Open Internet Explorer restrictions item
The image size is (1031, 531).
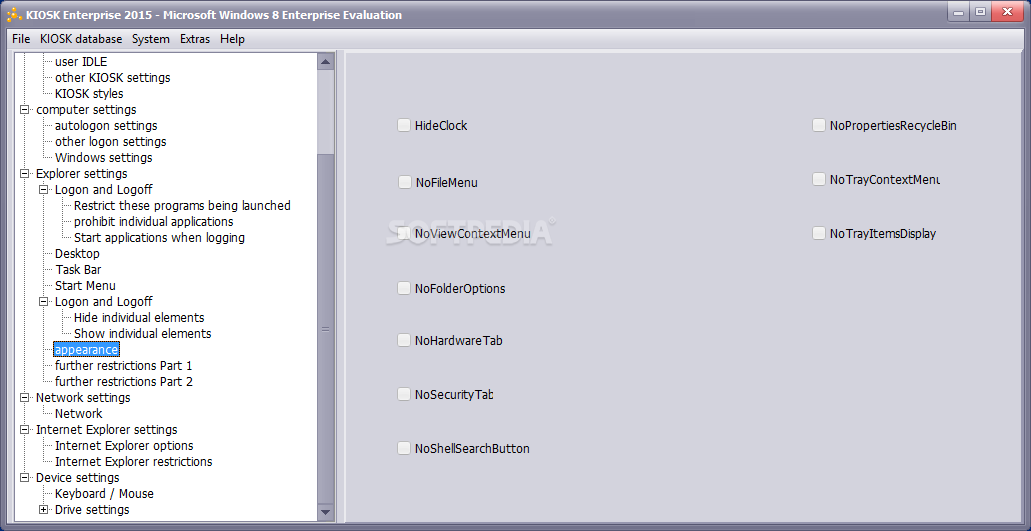point(133,461)
